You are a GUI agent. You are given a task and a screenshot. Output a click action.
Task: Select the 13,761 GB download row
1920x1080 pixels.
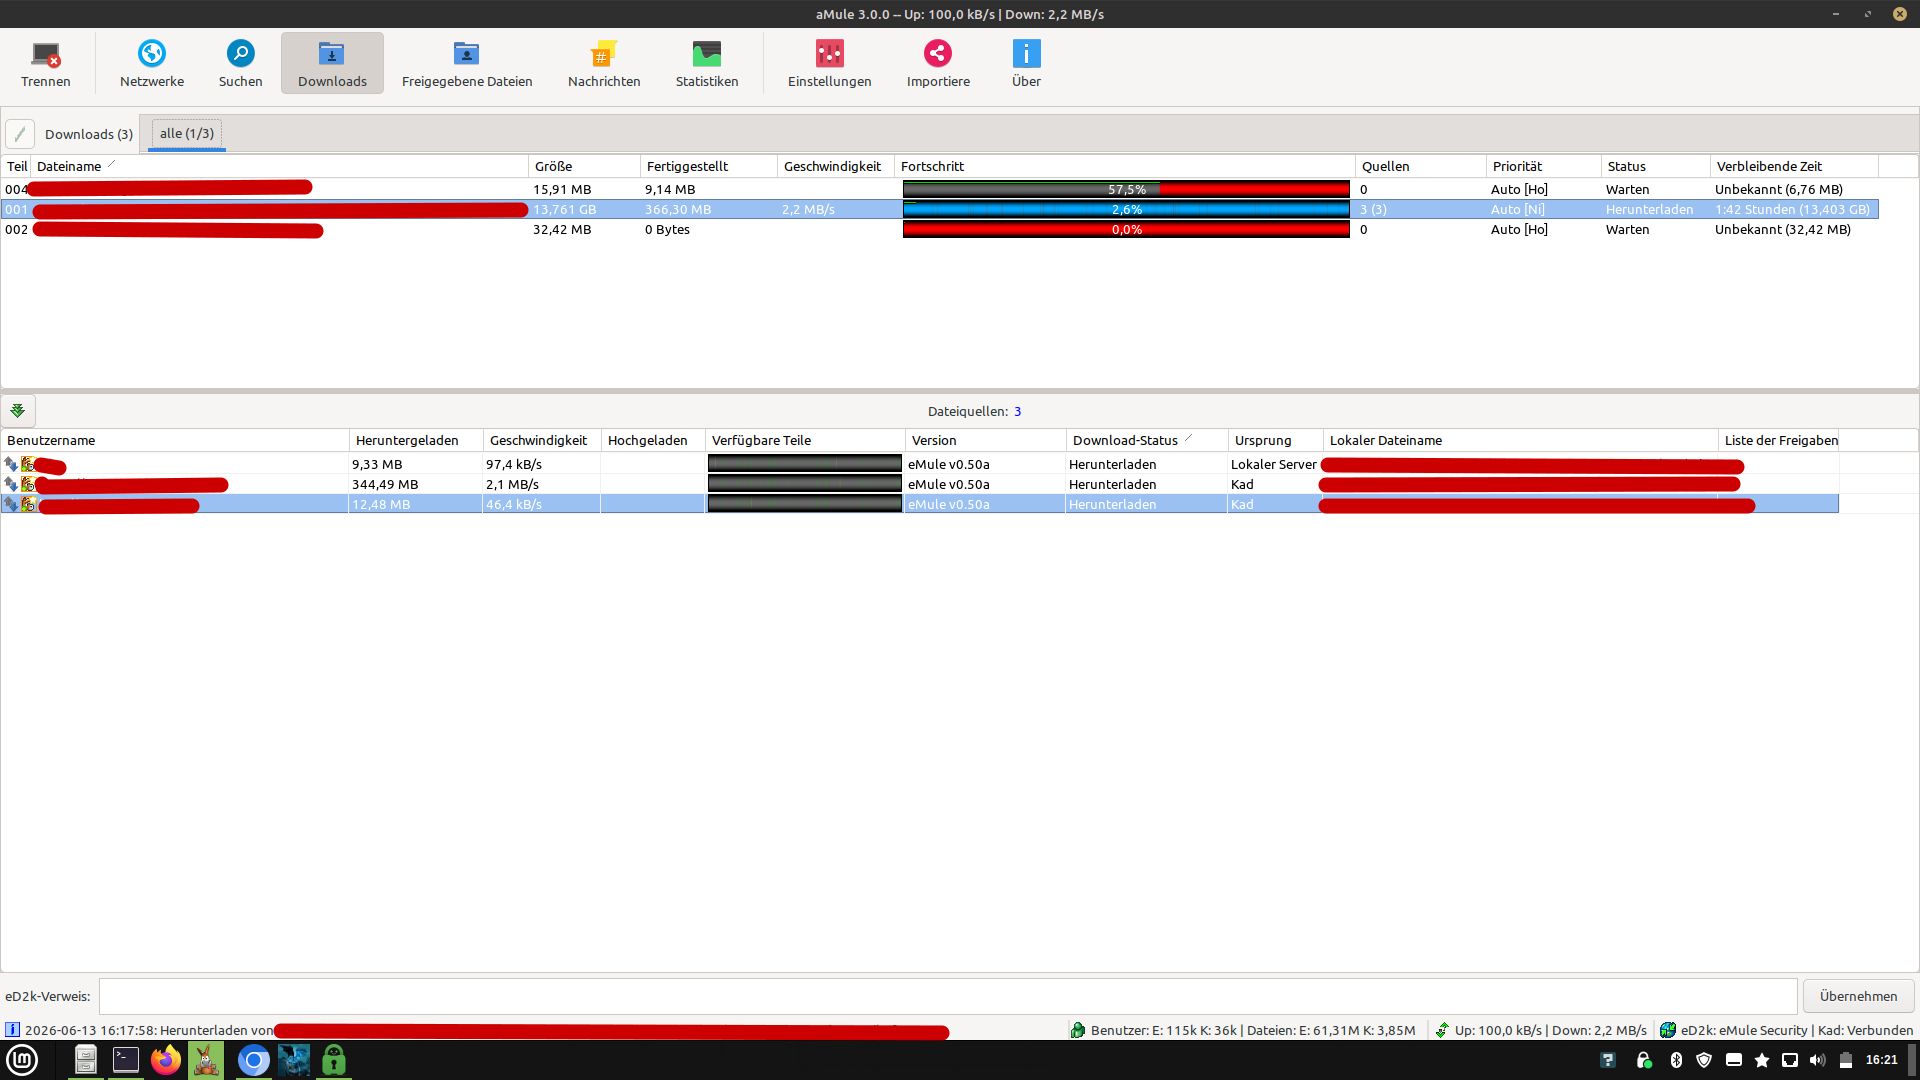[940, 209]
